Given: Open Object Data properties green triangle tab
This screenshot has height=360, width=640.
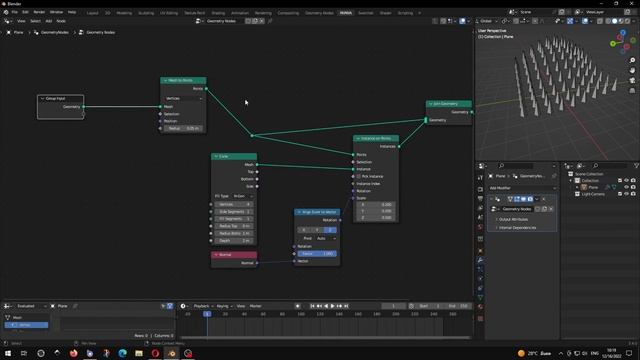Looking at the screenshot, I should click(480, 298).
